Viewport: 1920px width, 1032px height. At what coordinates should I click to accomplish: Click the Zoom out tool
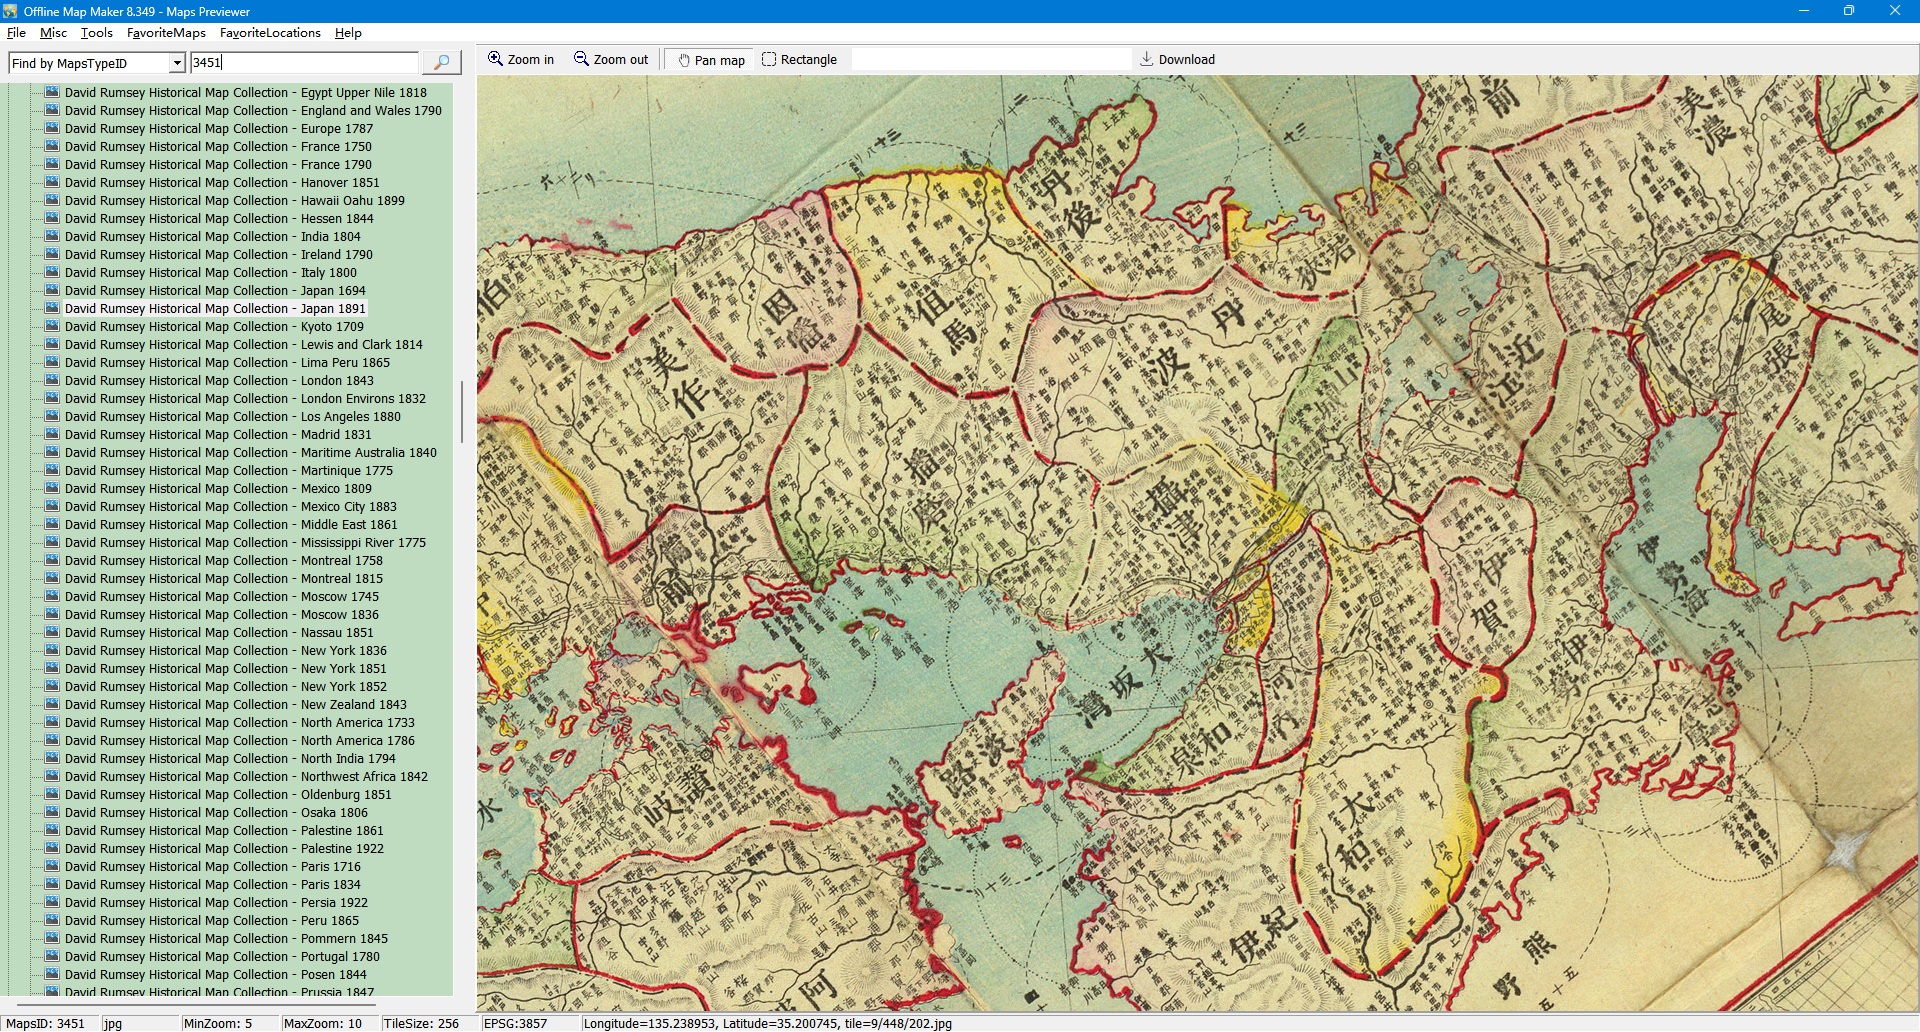point(611,60)
